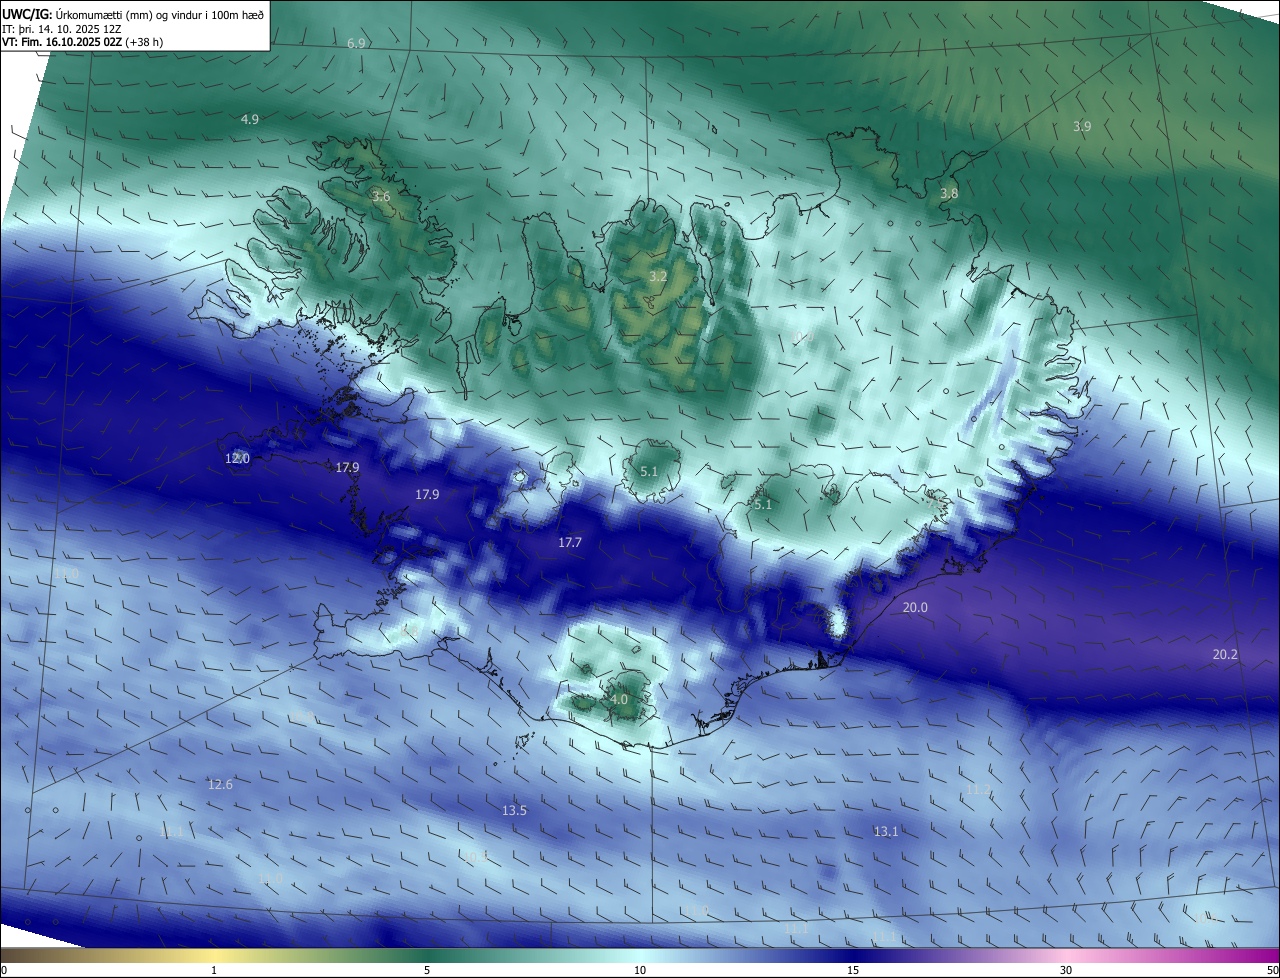Click the 3.6 value over the Westfjords
This screenshot has height=978, width=1280.
[x=381, y=196]
